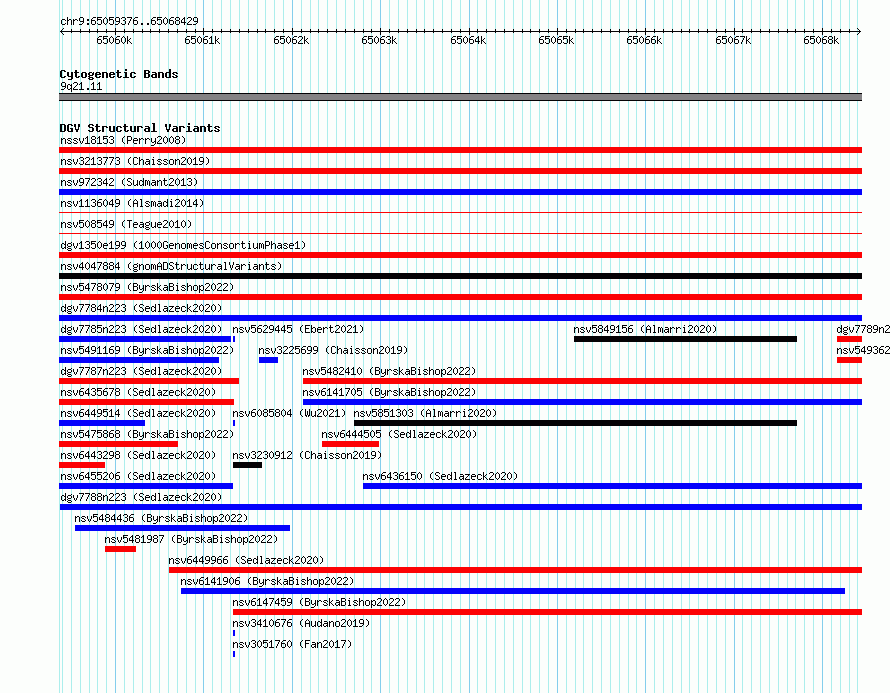Click the nssv18153 (Perry2008) variant label
Screen dimensions: 890x693
[x=123, y=140]
